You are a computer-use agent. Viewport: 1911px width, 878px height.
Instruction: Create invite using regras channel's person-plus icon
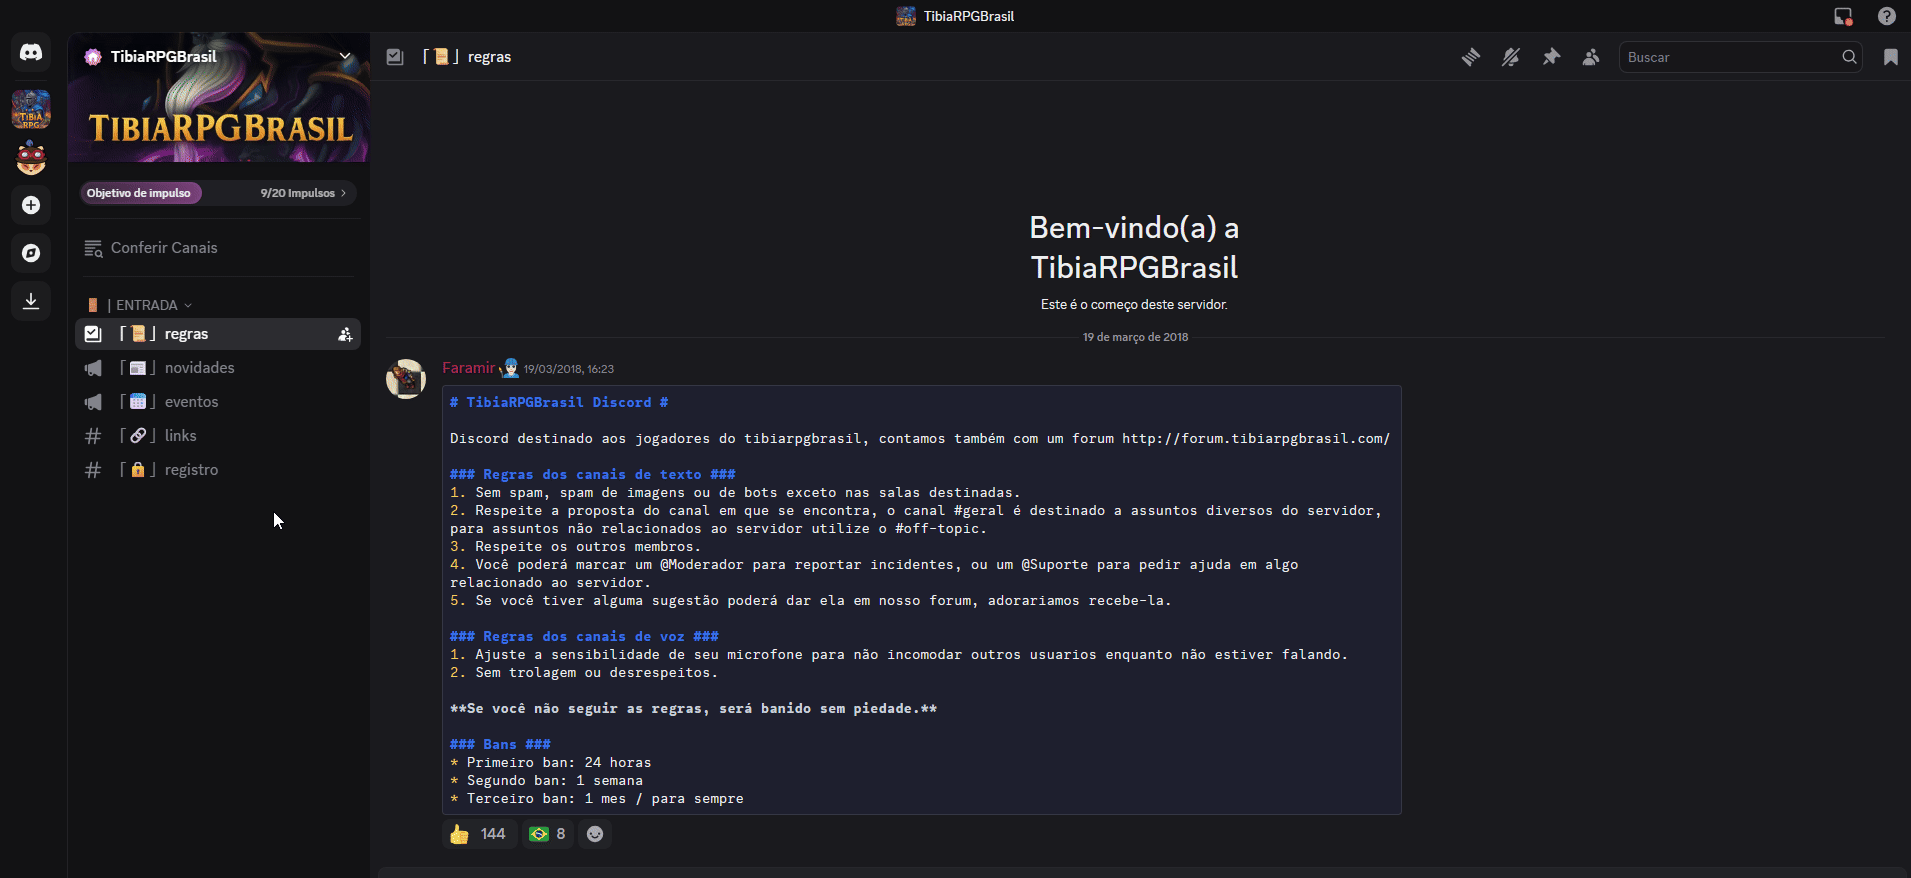345,334
